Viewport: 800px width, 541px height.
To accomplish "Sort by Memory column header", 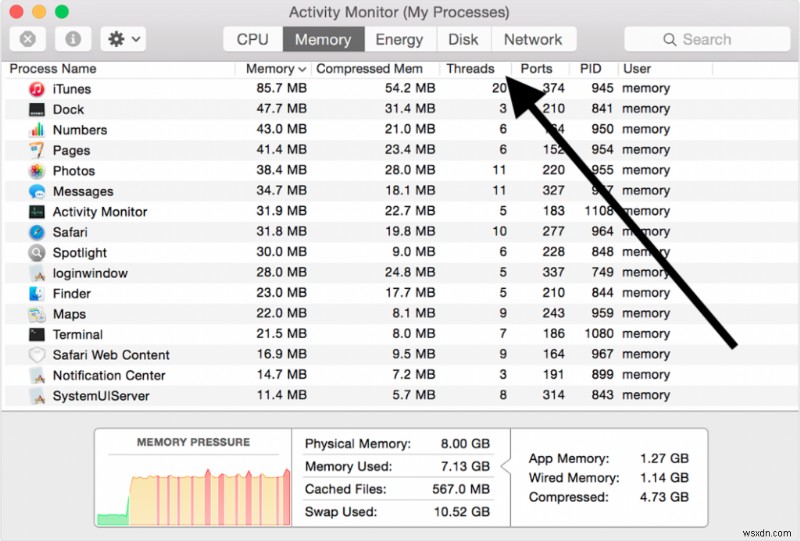I will coord(275,69).
